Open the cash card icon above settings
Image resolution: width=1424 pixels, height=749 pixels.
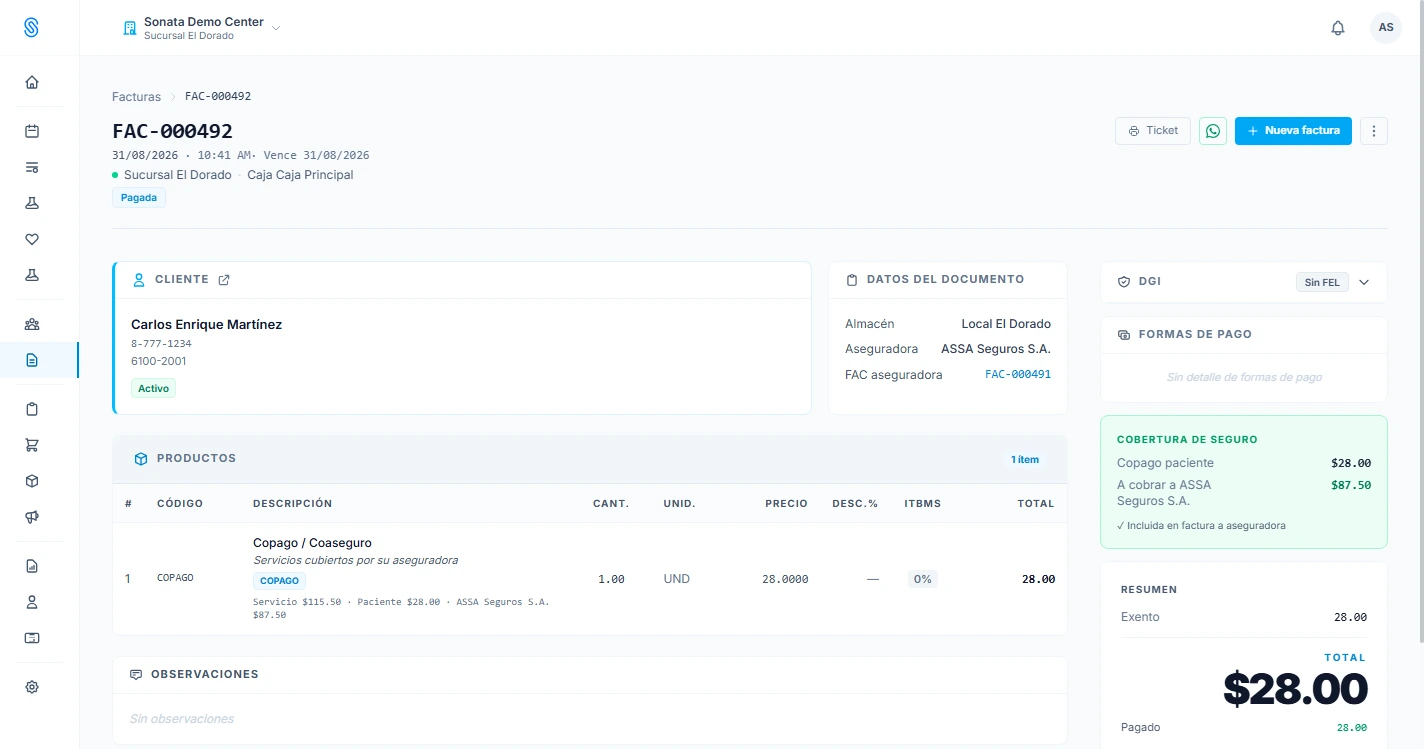(x=32, y=638)
